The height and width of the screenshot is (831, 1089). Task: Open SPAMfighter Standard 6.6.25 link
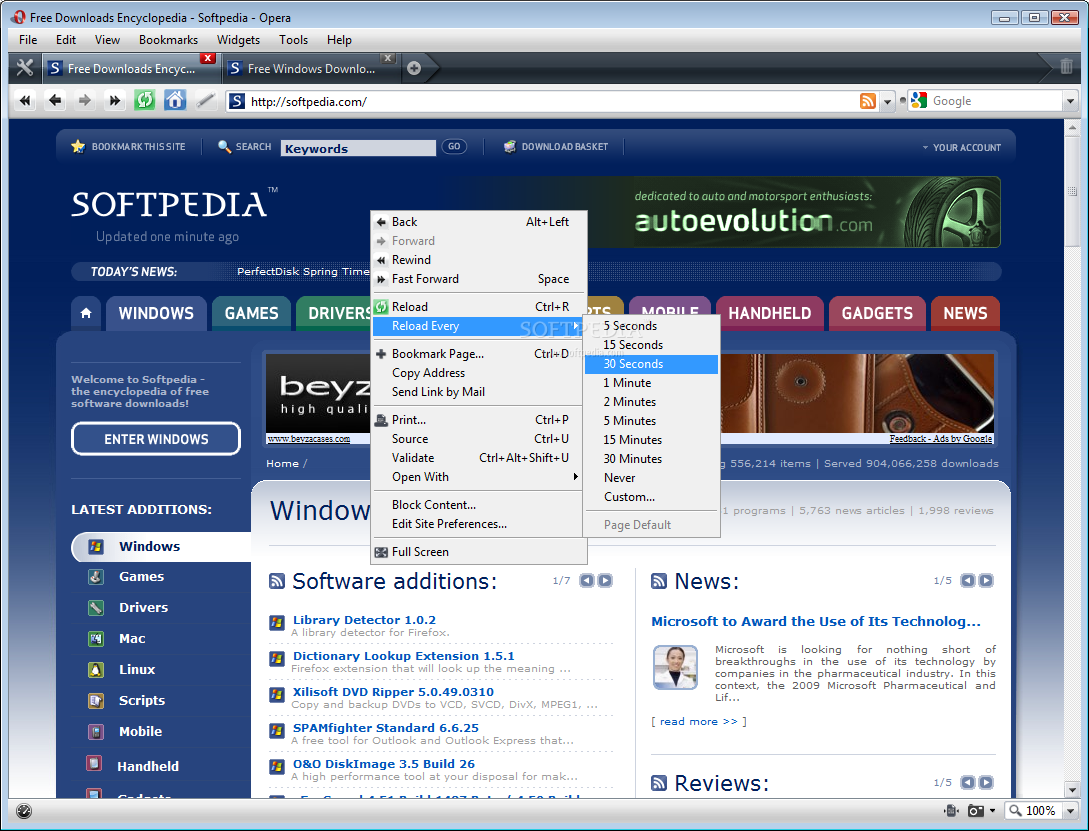pos(385,728)
